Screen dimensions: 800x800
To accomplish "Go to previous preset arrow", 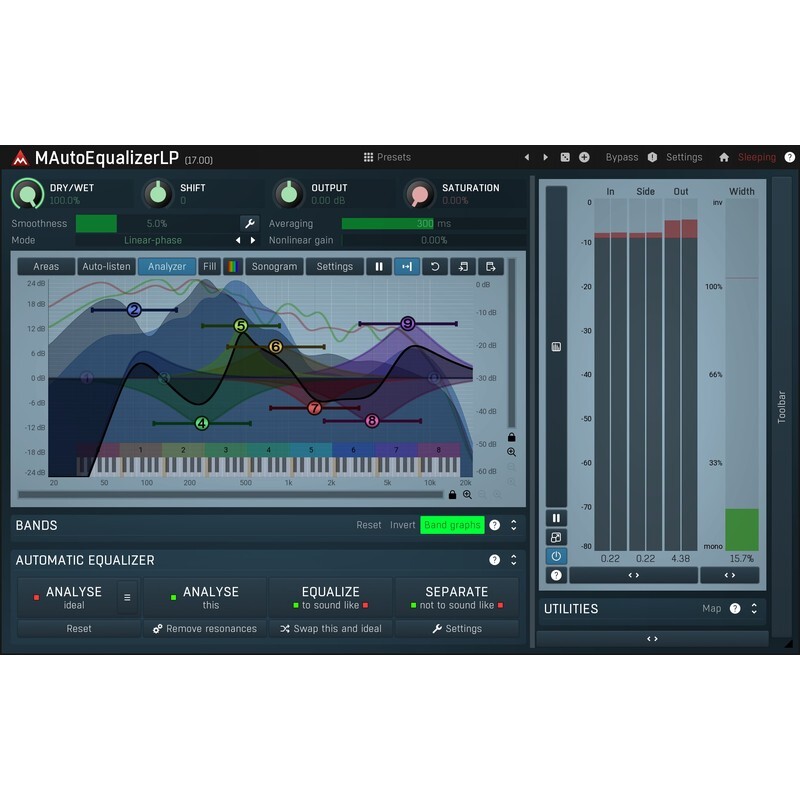I will coord(527,157).
